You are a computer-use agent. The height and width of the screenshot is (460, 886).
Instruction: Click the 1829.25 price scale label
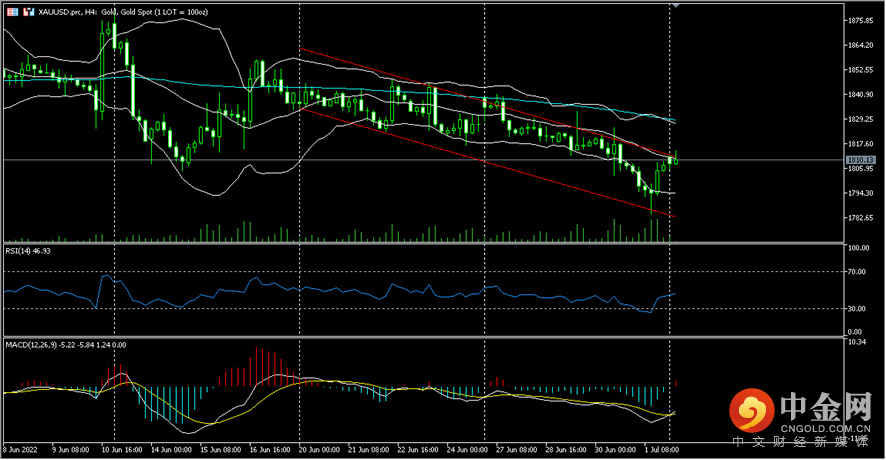click(x=861, y=120)
